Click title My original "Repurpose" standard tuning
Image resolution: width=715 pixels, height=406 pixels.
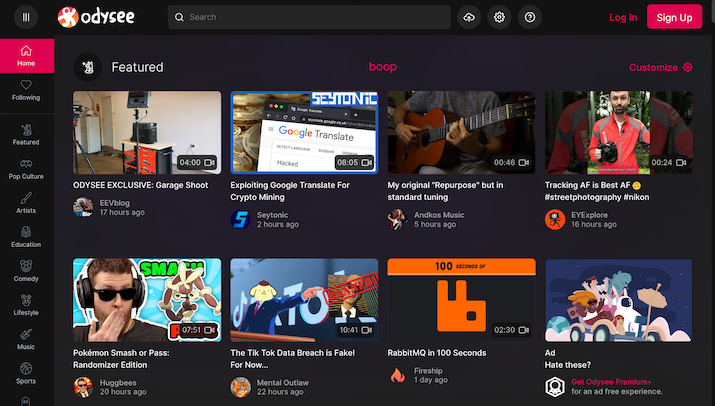(x=446, y=191)
